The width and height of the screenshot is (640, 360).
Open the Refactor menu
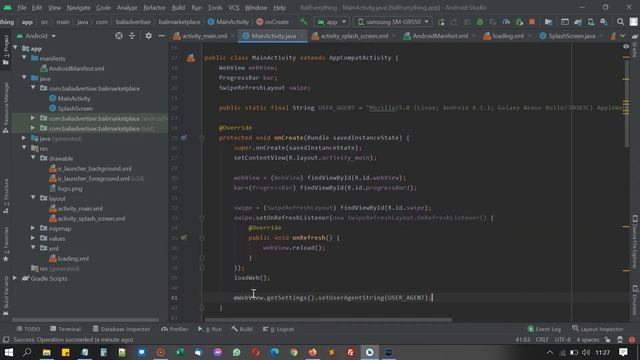click(154, 8)
